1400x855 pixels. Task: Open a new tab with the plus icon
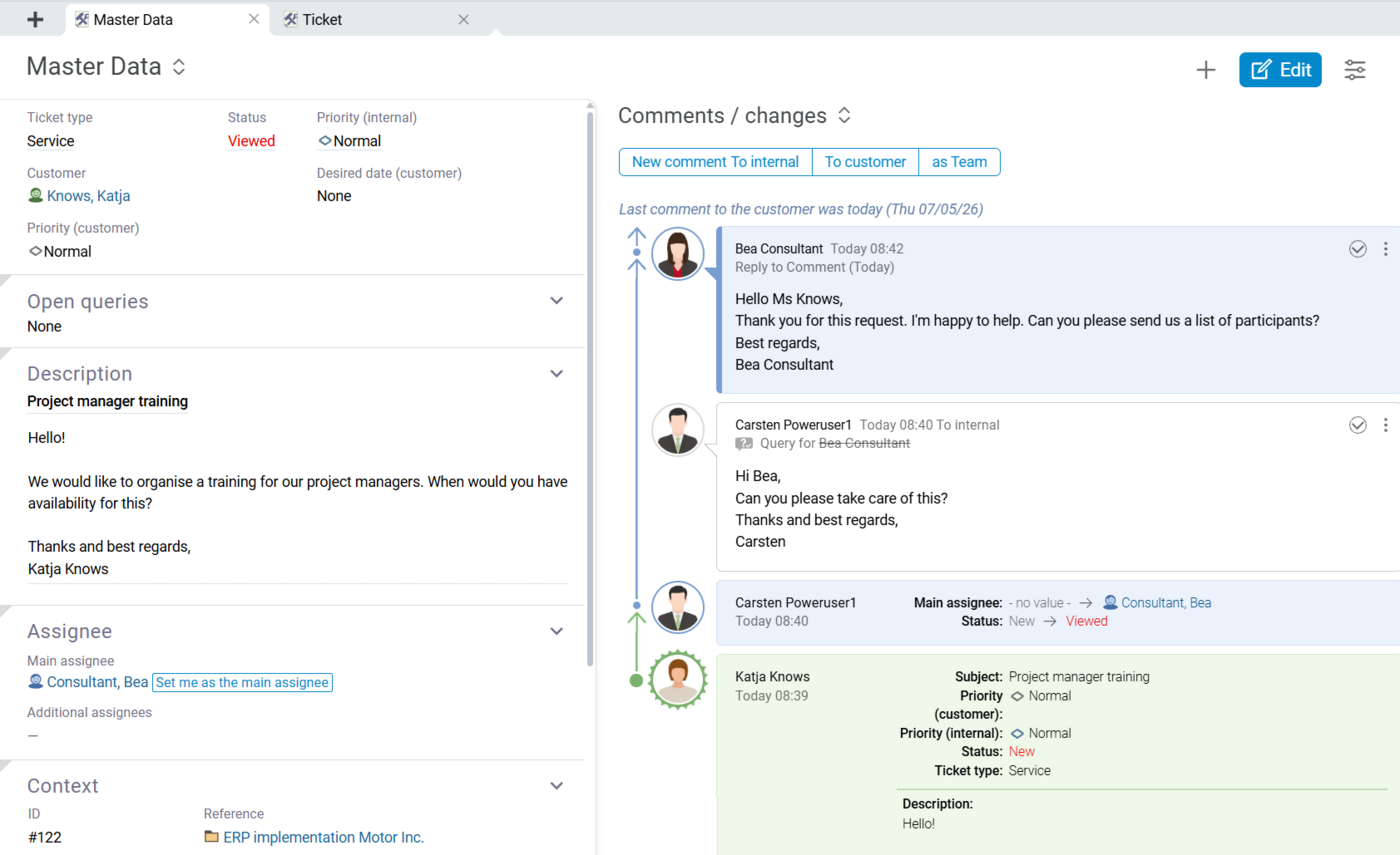click(x=36, y=19)
